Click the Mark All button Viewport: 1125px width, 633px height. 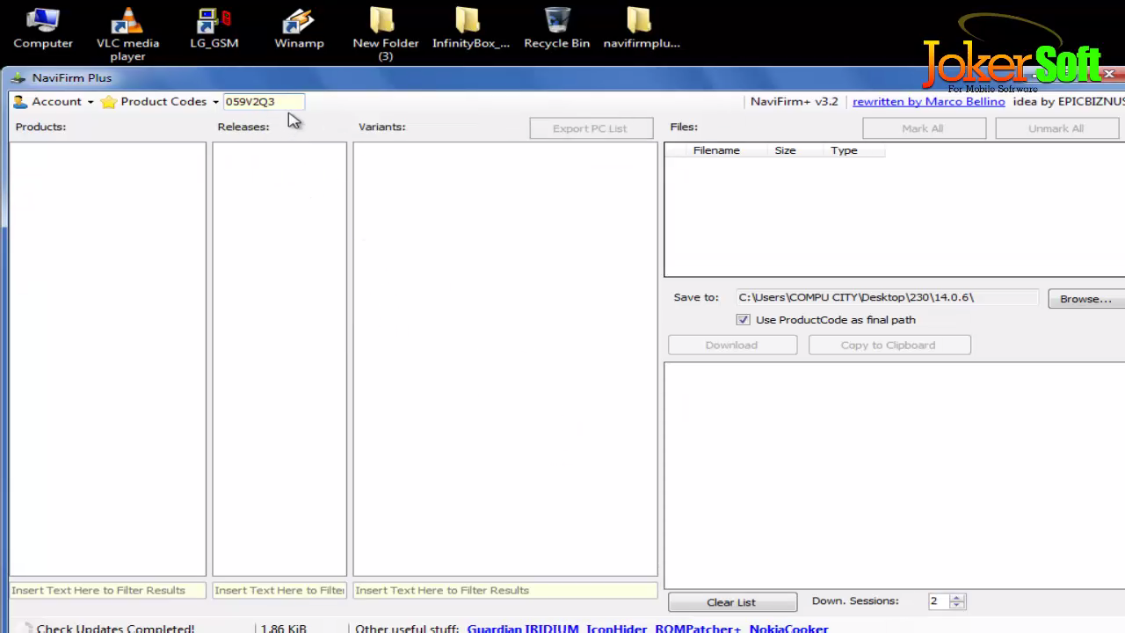[923, 128]
